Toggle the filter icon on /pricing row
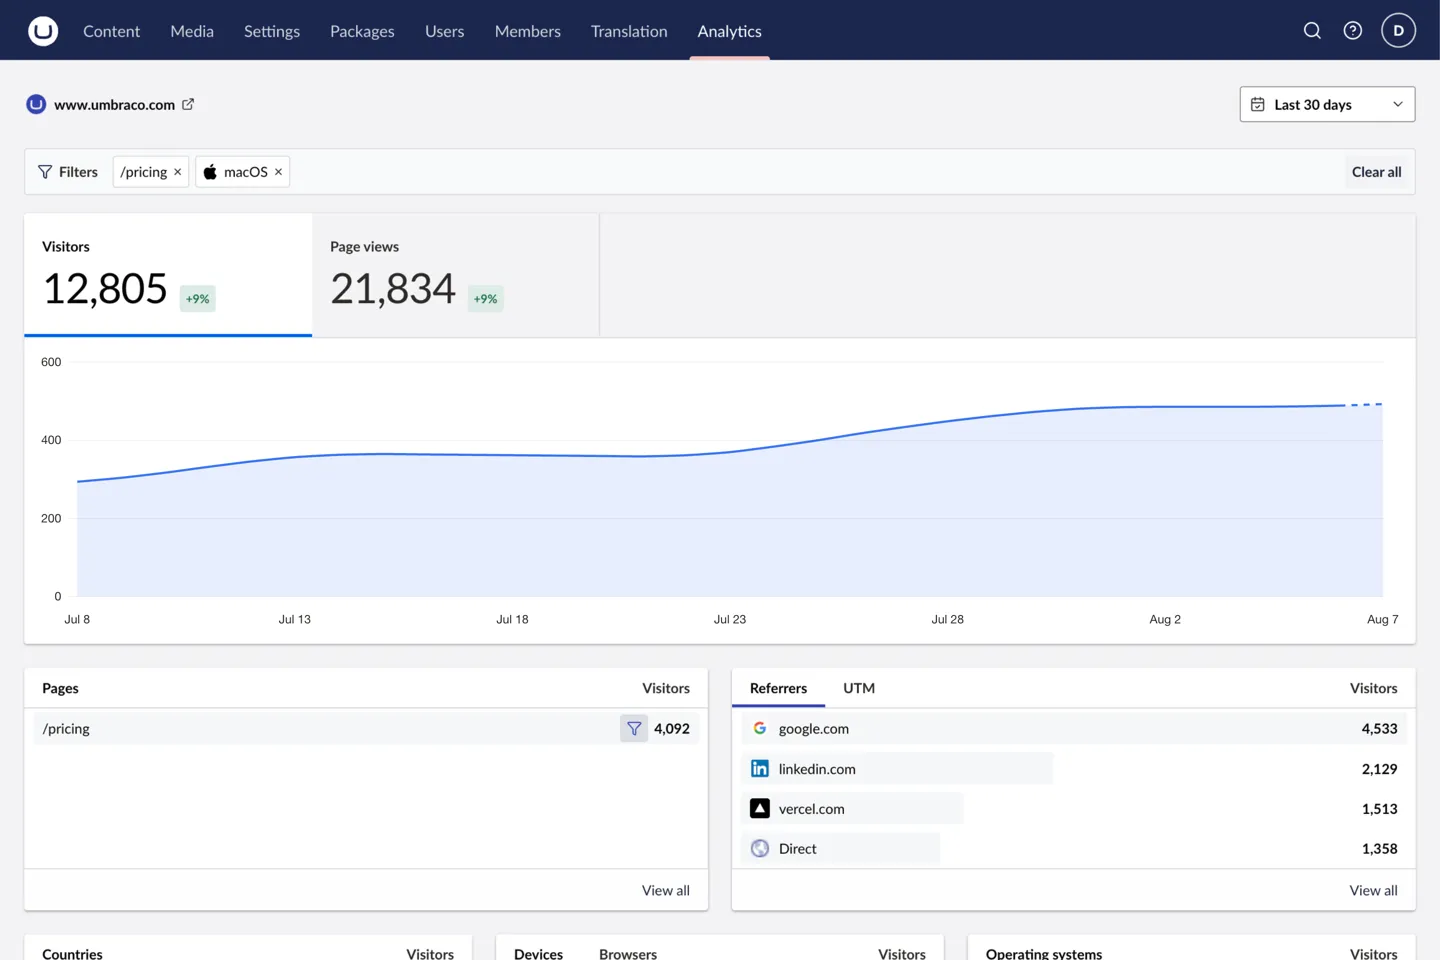 634,729
